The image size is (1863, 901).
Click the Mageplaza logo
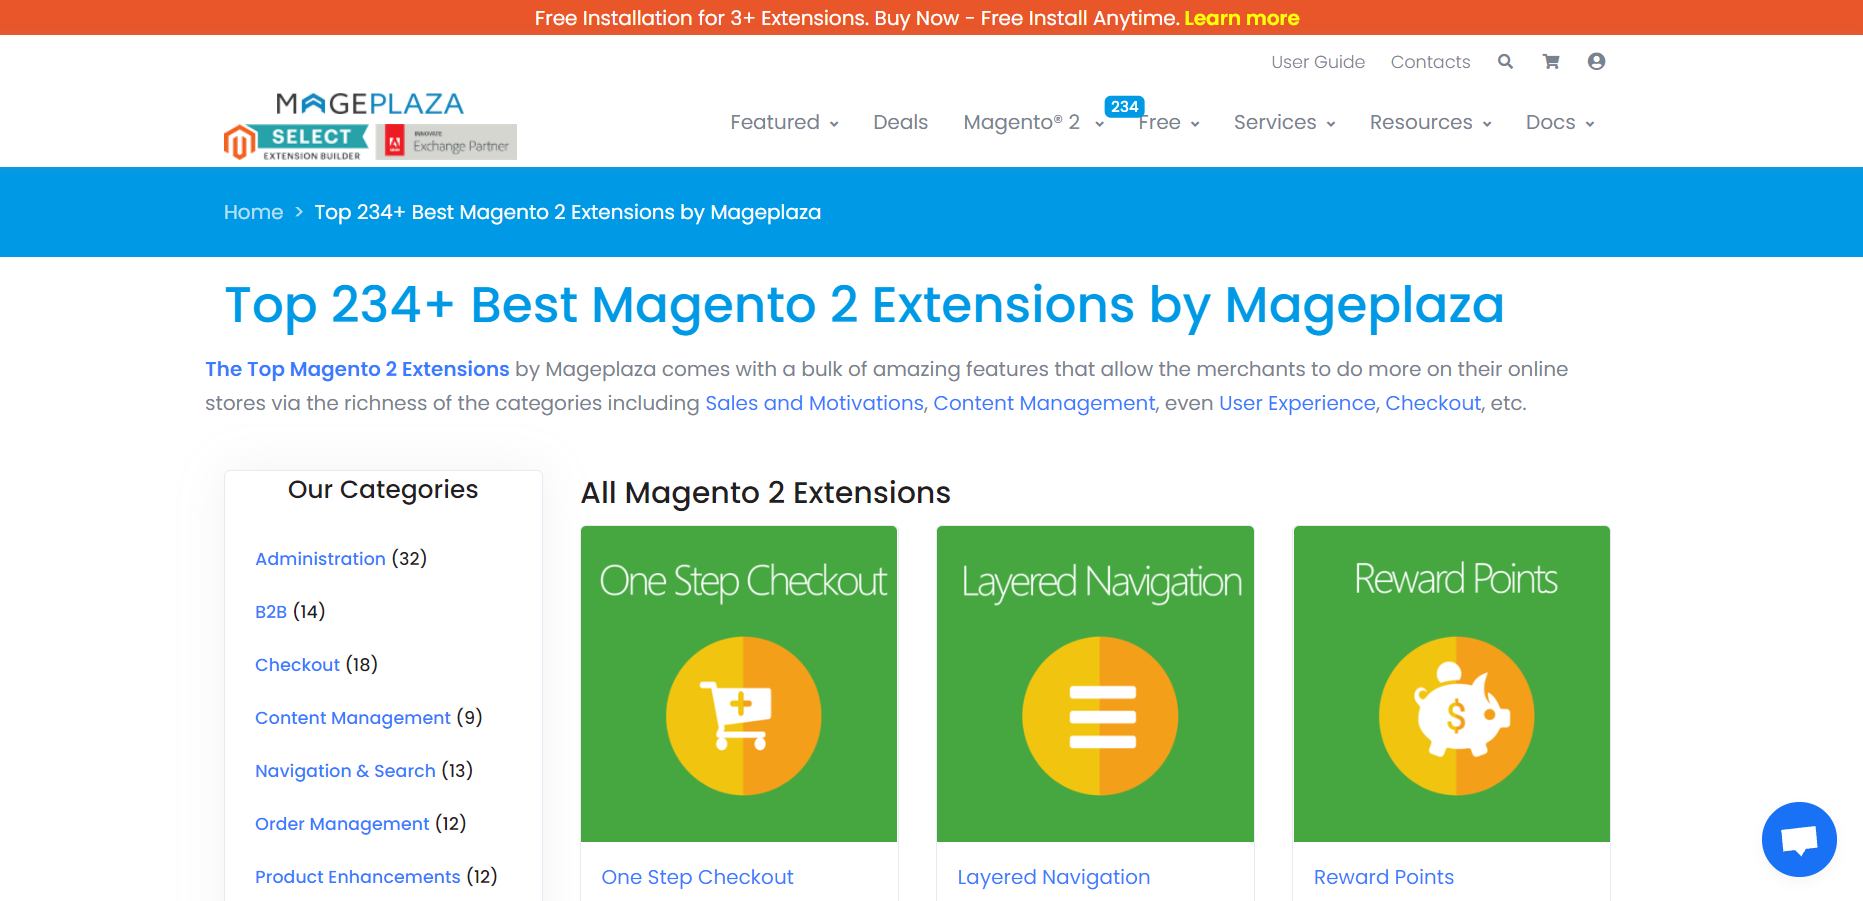[x=369, y=104]
